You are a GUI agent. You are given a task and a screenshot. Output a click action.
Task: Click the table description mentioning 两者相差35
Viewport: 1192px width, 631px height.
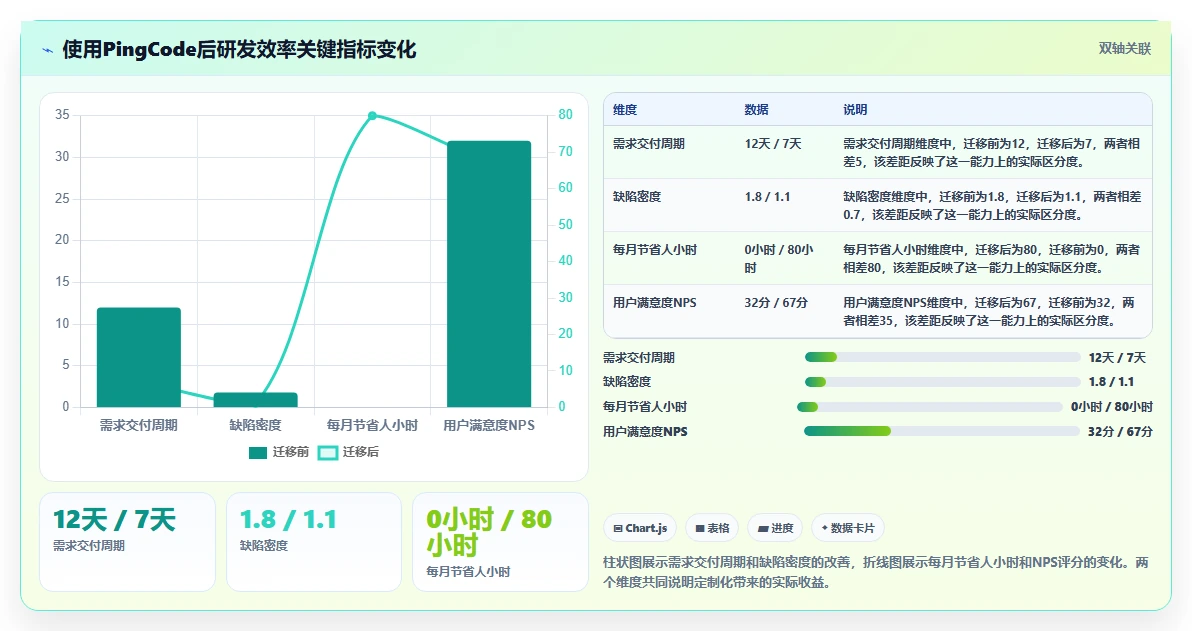[x=989, y=312]
